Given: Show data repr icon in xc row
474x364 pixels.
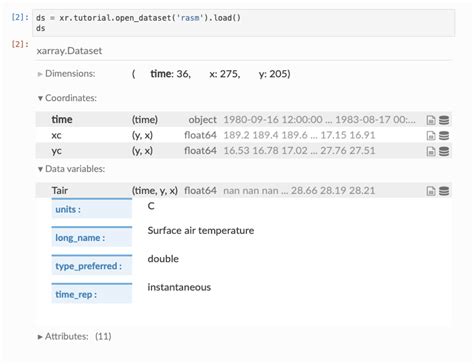Looking at the screenshot, I should (x=444, y=136).
